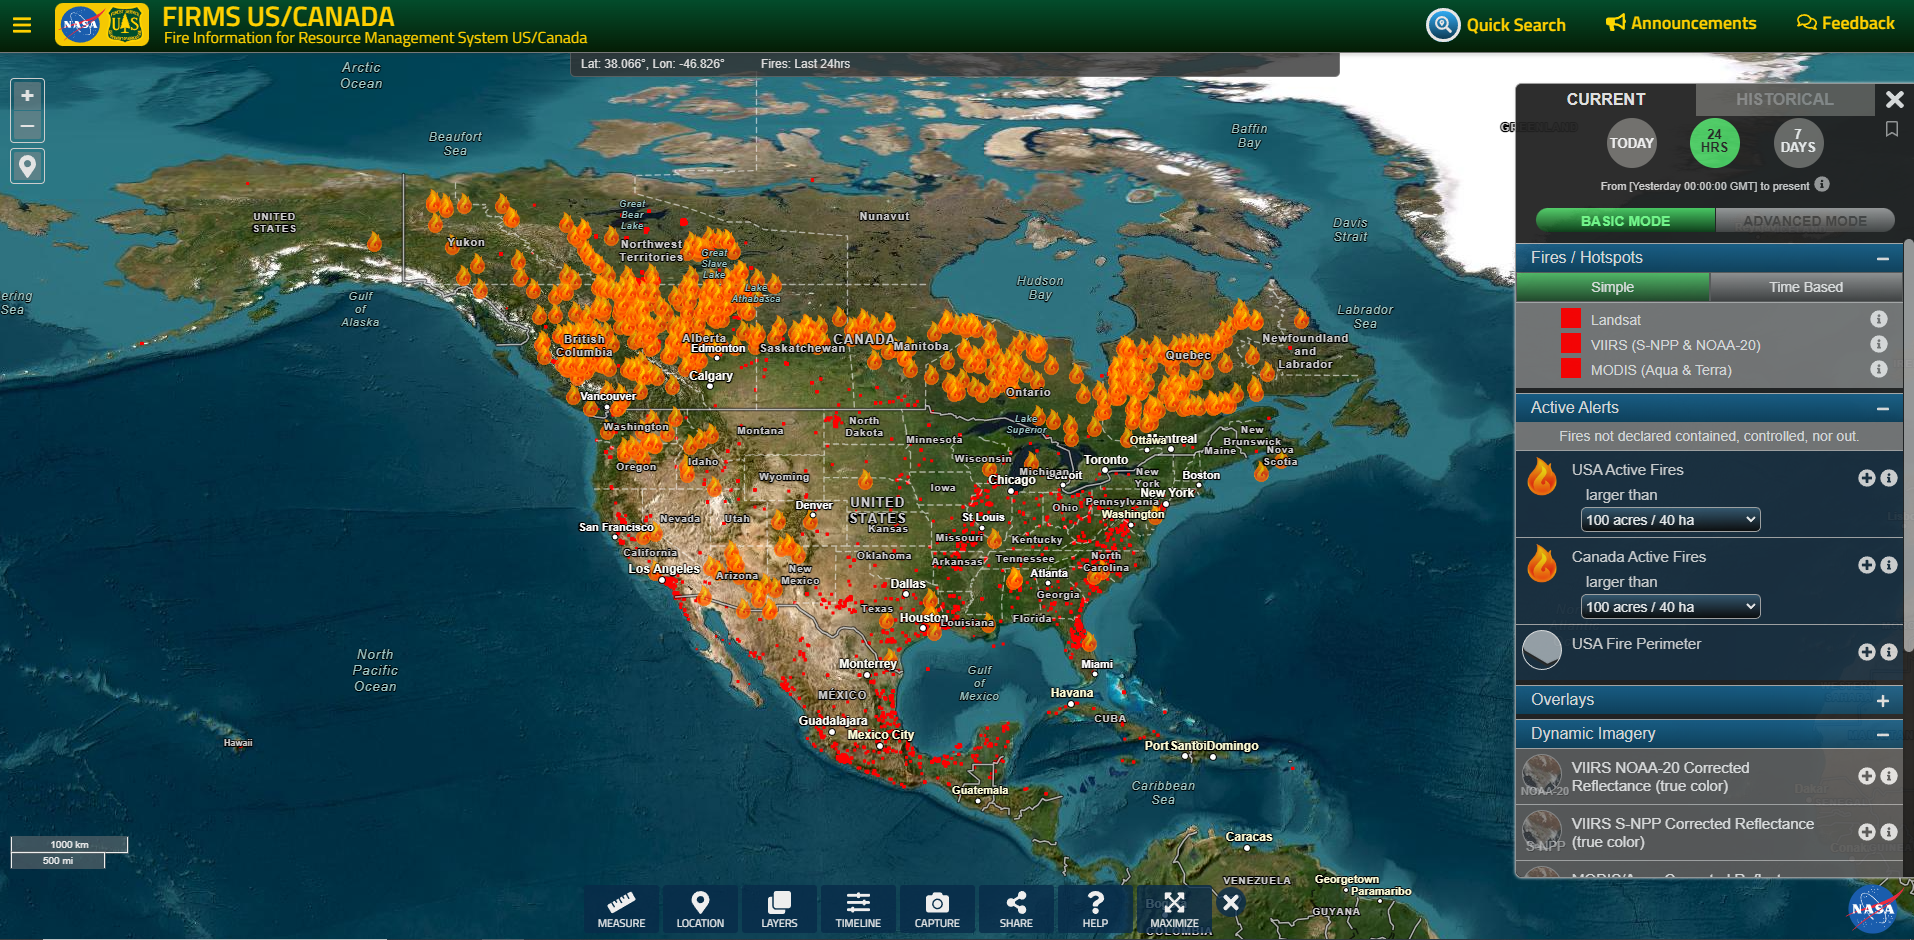
Task: Show info about the time range
Action: (1822, 184)
